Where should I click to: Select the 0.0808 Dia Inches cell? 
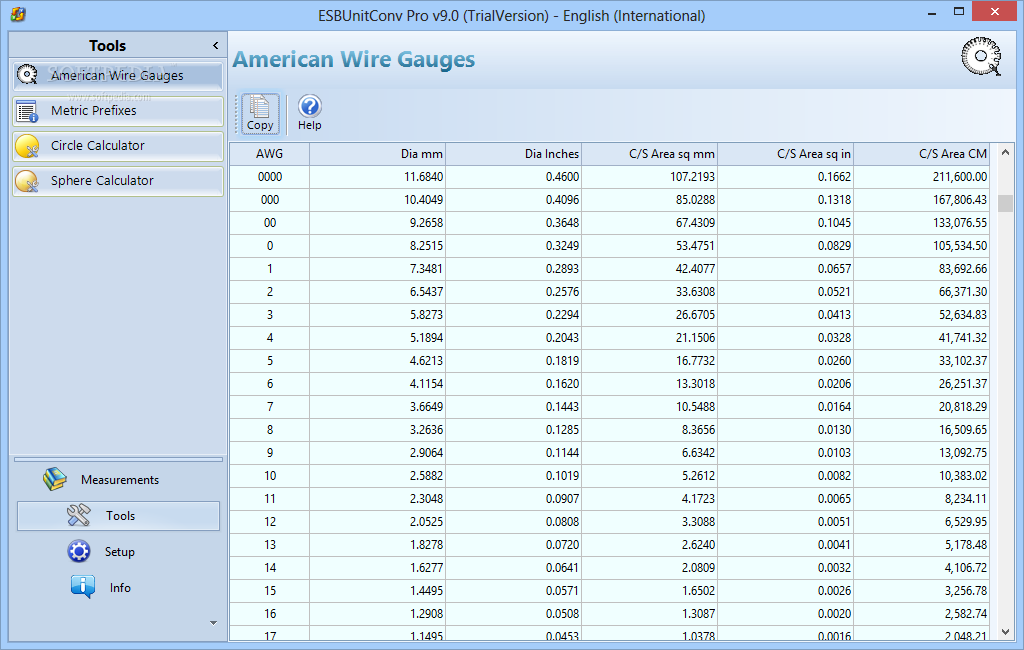(x=513, y=522)
